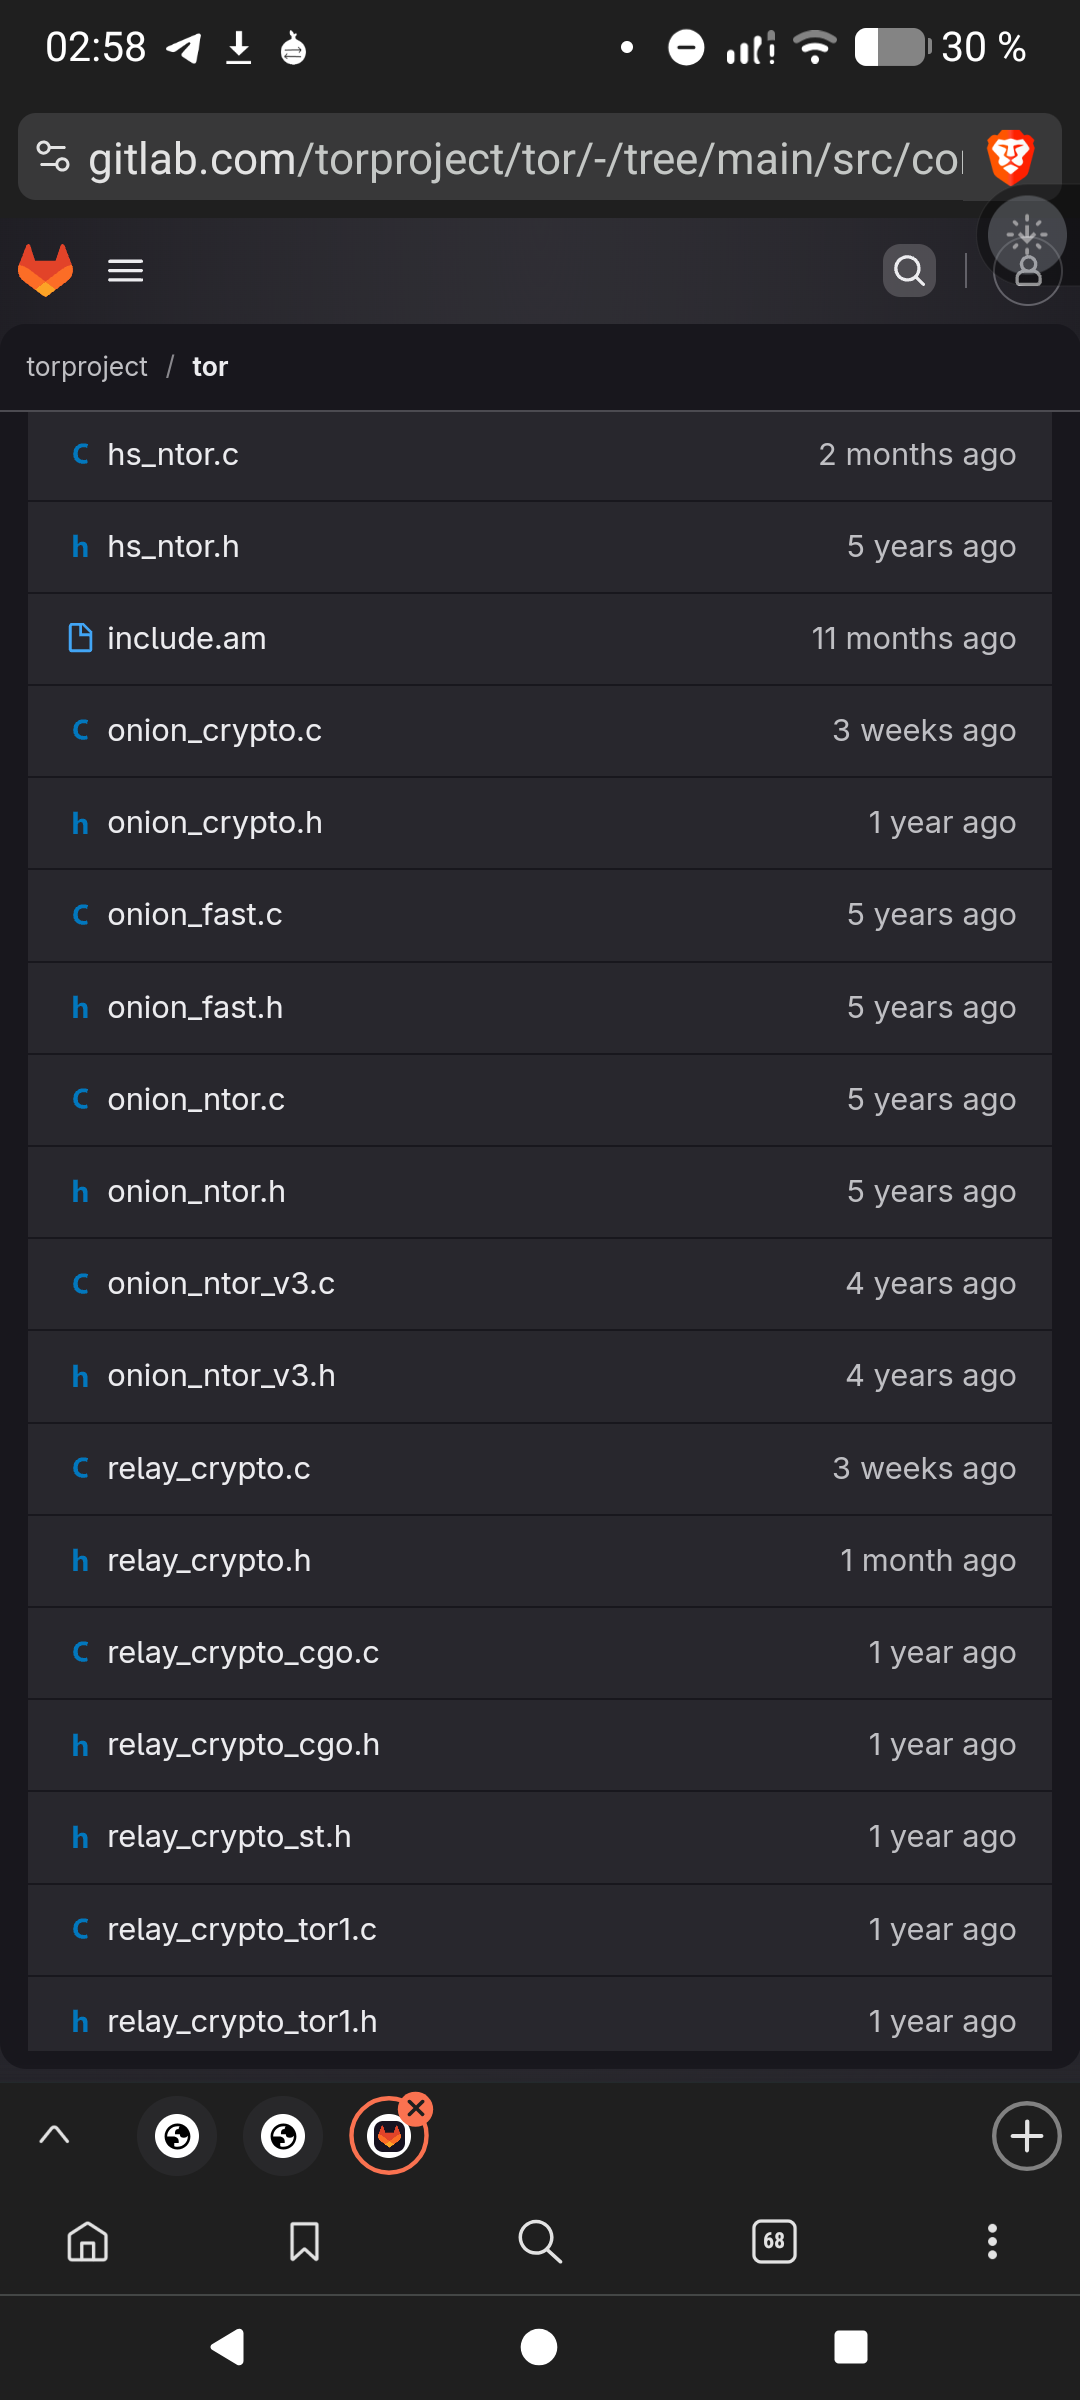The width and height of the screenshot is (1080, 2400).
Task: Tap the gitlab.com URL address field
Action: click(x=525, y=158)
